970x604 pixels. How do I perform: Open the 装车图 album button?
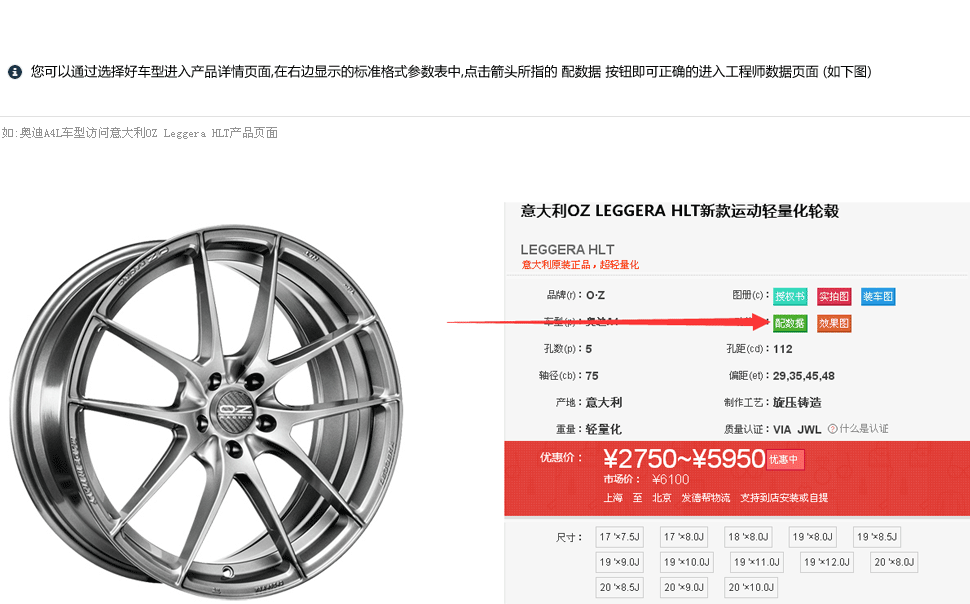(x=878, y=297)
